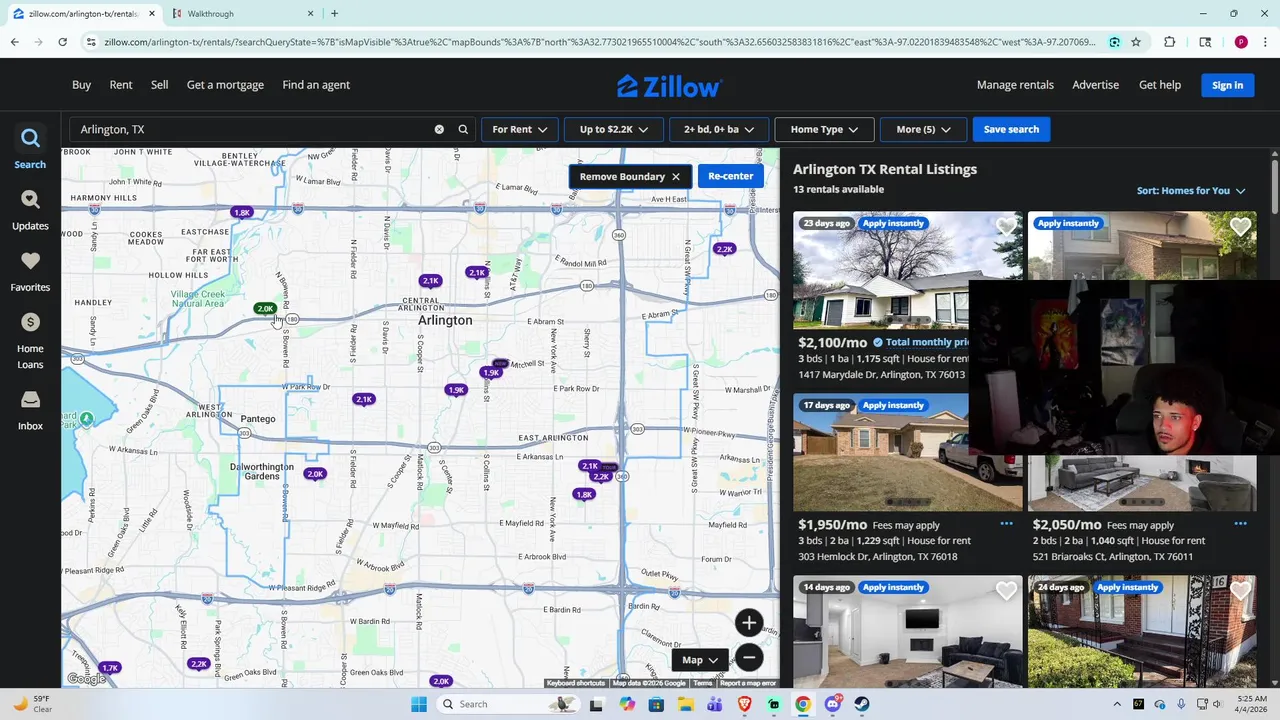1280x720 pixels.
Task: Click the Re-center map button
Action: [x=731, y=176]
